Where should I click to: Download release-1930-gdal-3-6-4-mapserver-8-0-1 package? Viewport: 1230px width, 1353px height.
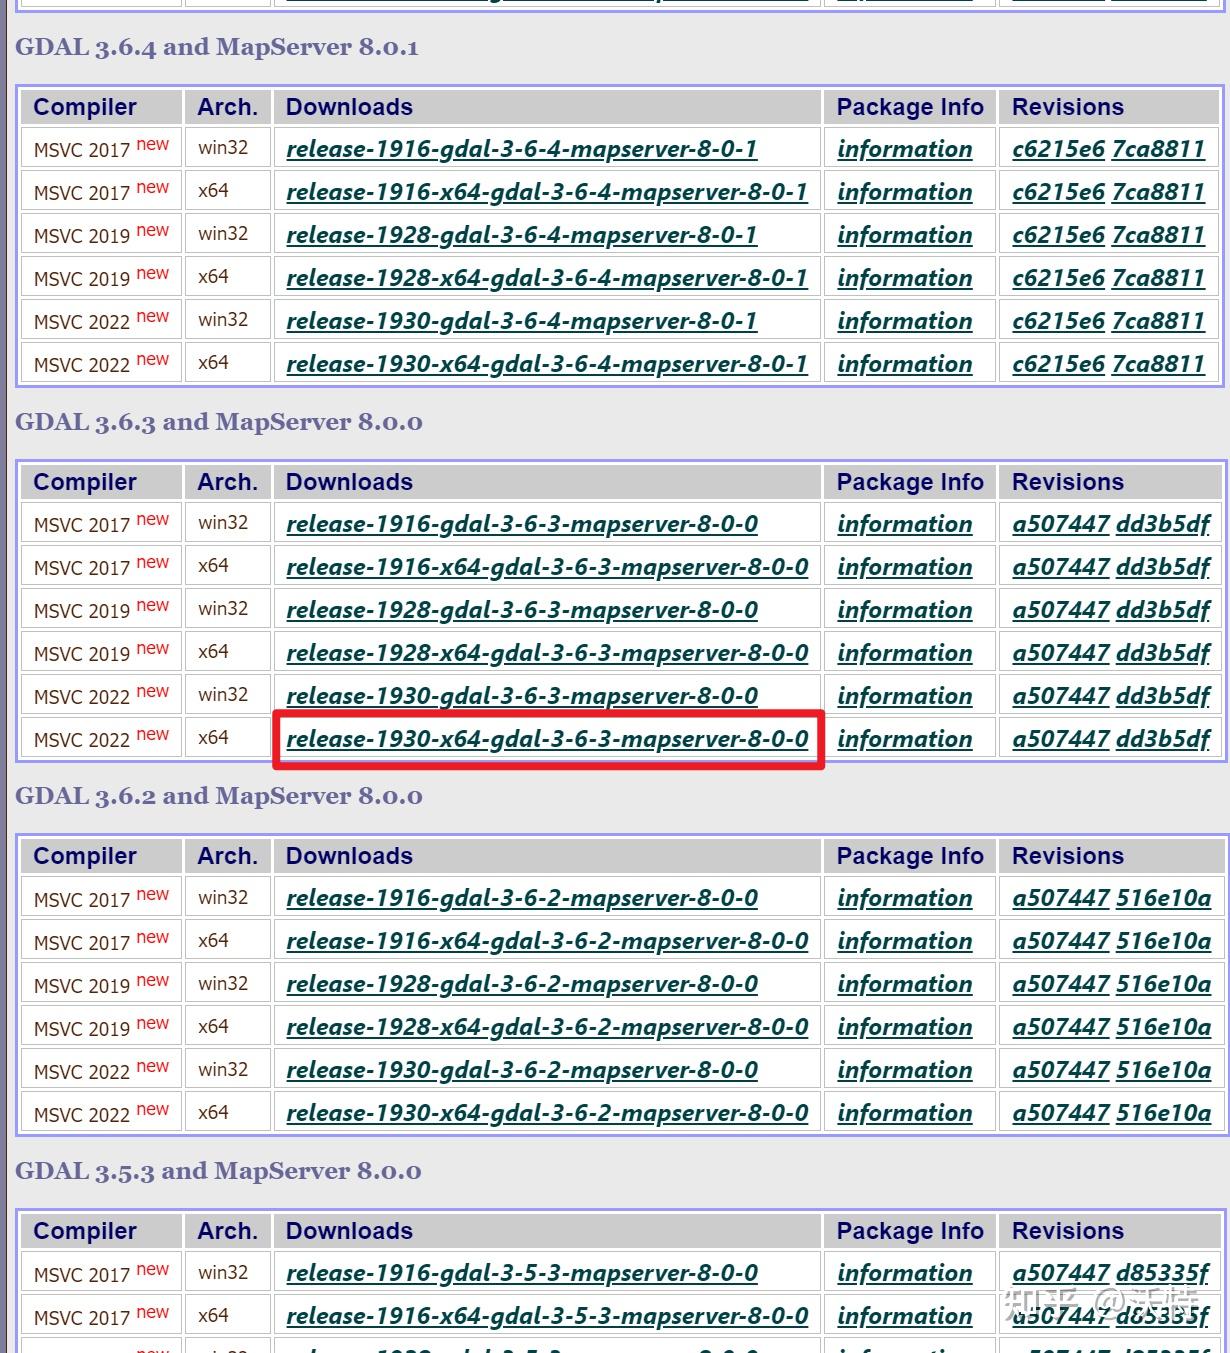[x=521, y=320]
